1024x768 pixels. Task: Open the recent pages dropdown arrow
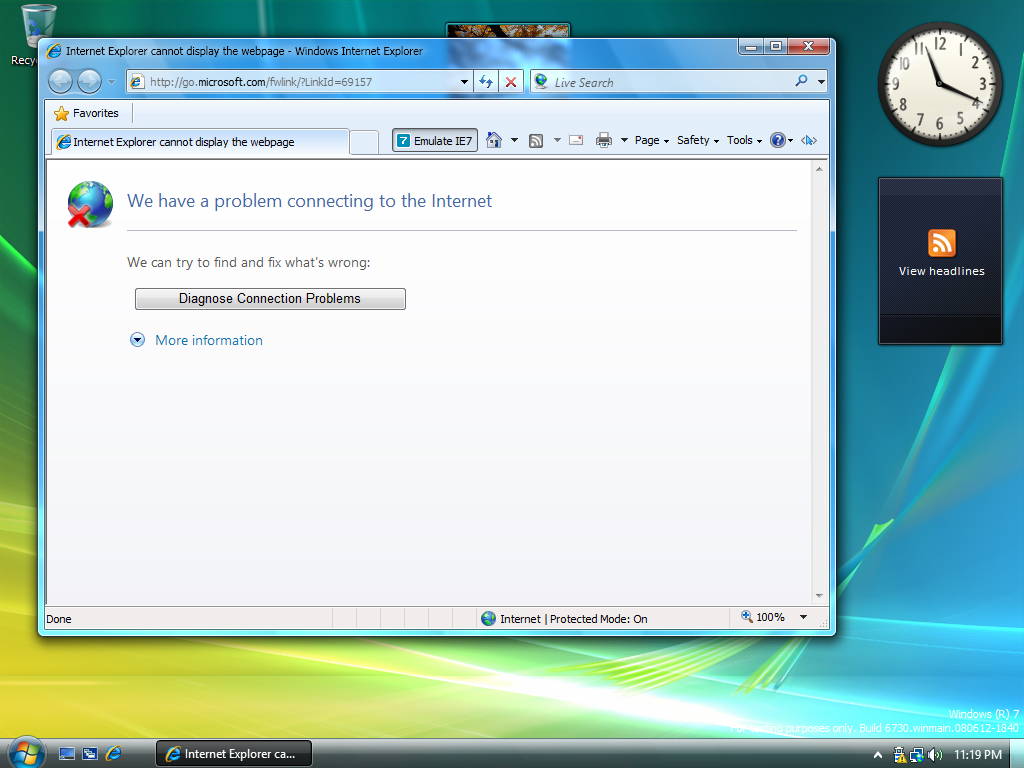click(x=111, y=82)
